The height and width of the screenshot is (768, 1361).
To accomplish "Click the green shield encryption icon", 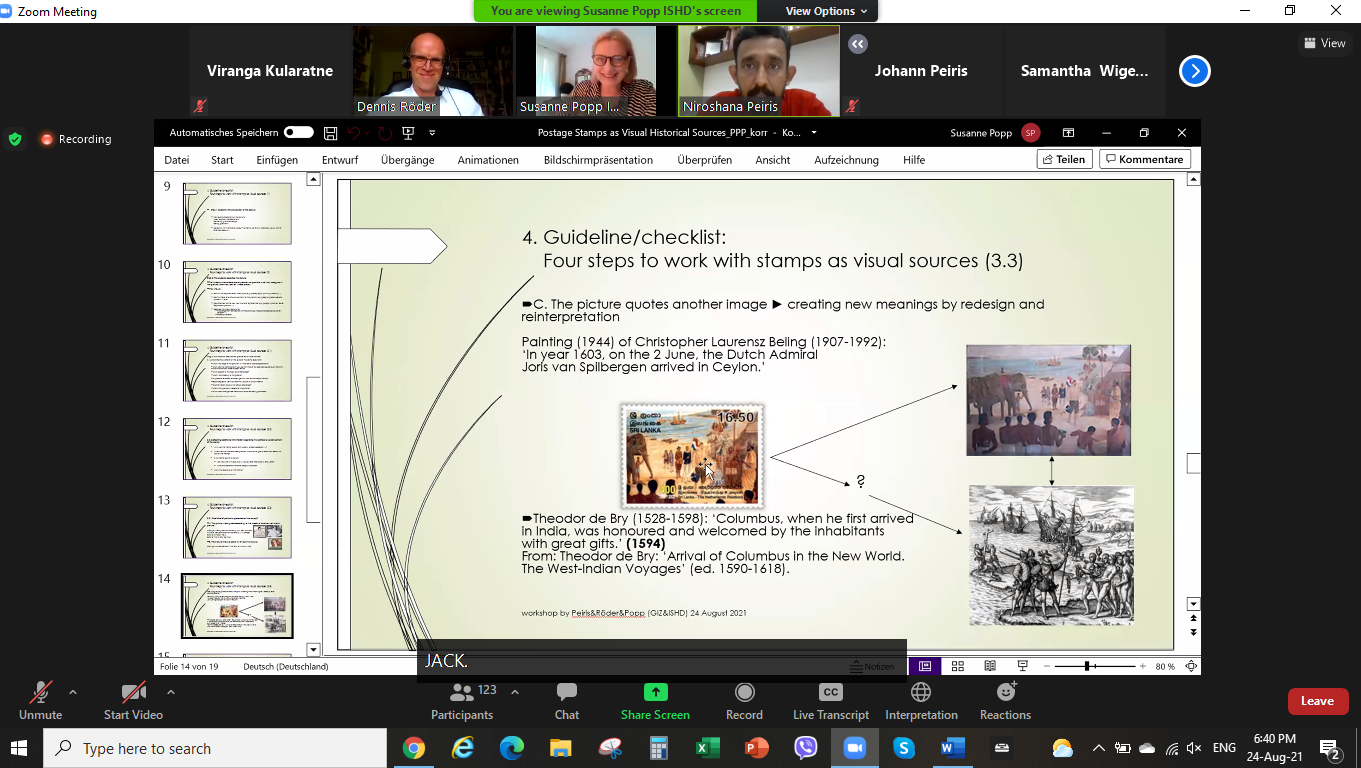I will point(15,139).
